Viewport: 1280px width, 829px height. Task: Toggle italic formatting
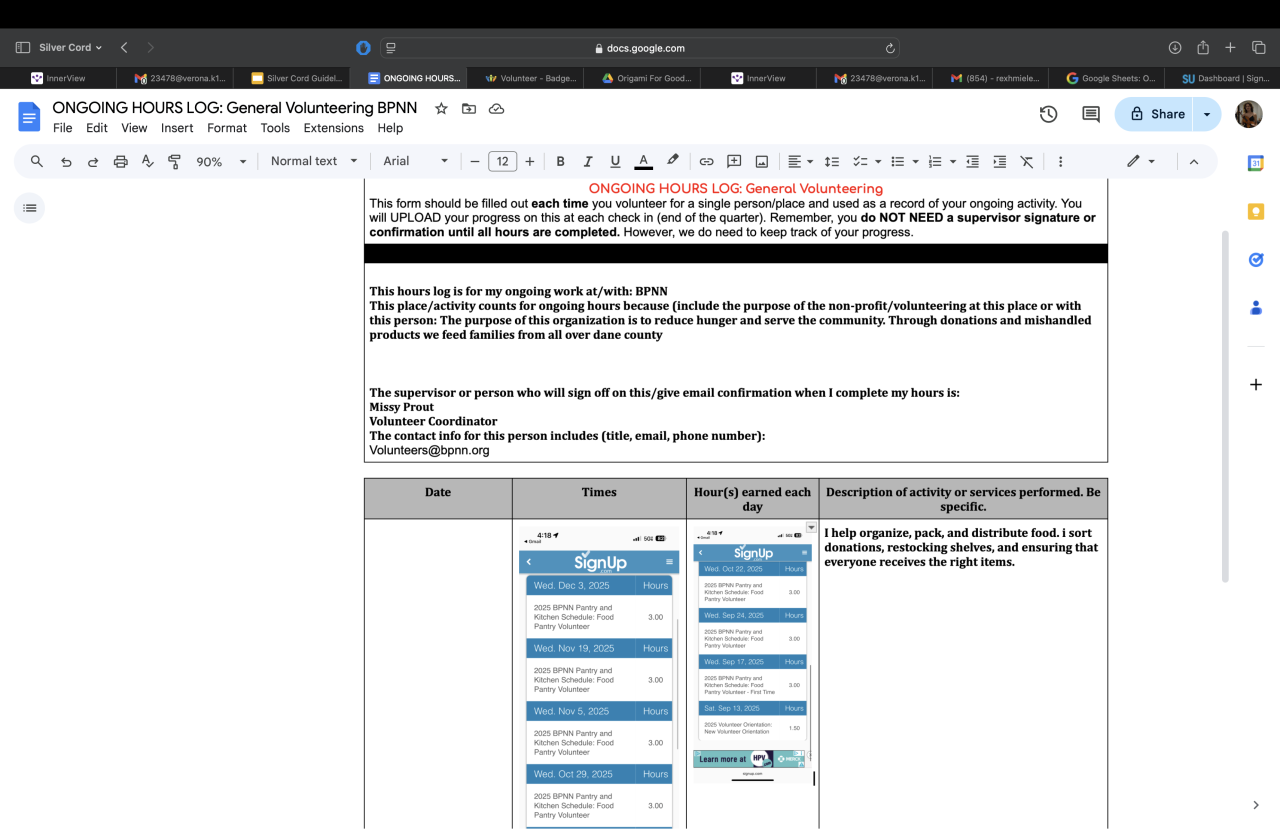click(x=588, y=161)
